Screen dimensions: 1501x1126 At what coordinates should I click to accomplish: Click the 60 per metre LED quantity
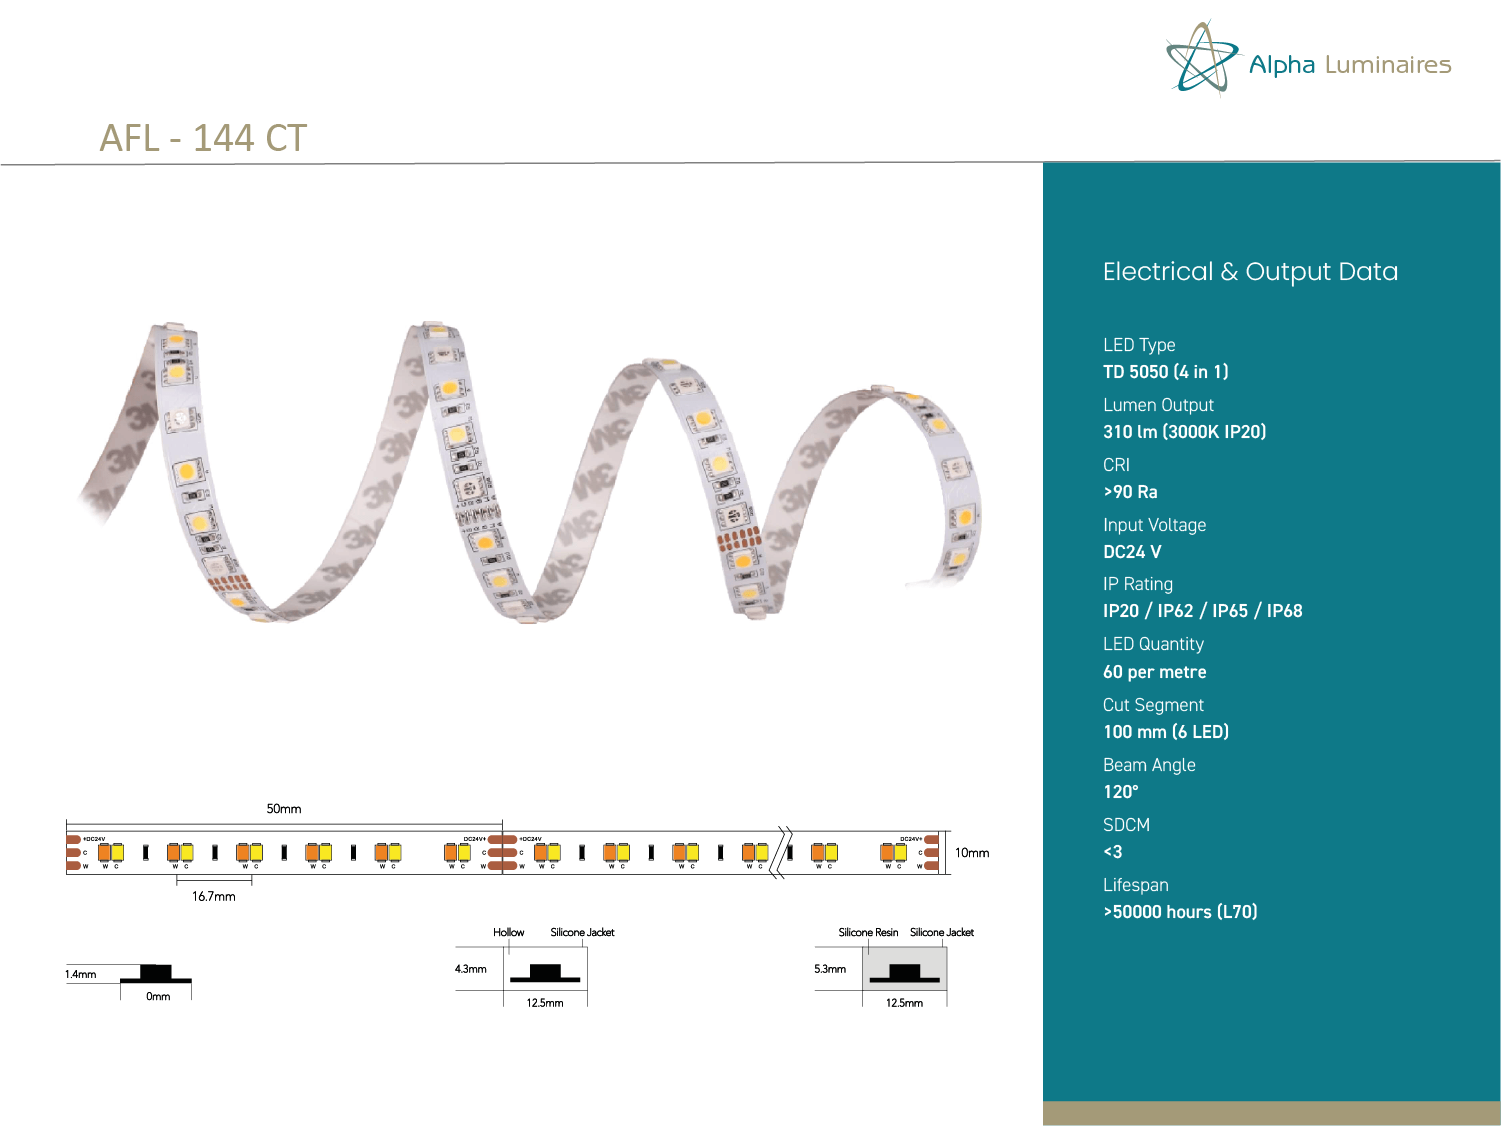[x=1154, y=672]
